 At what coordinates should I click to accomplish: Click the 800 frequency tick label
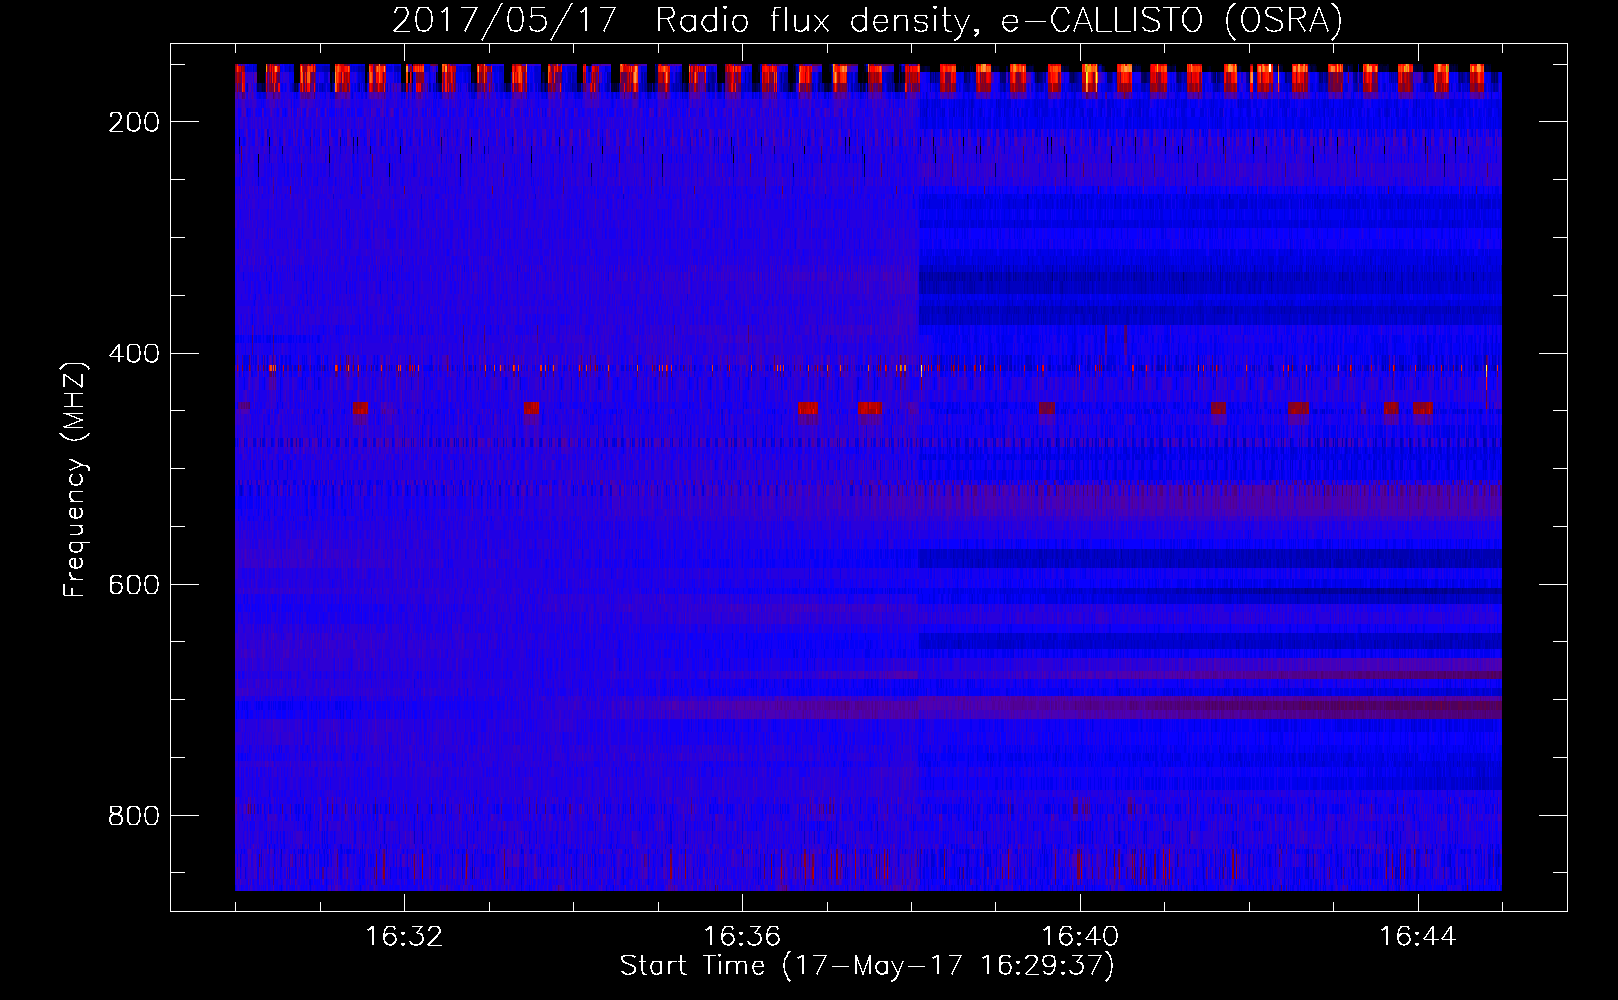[134, 816]
